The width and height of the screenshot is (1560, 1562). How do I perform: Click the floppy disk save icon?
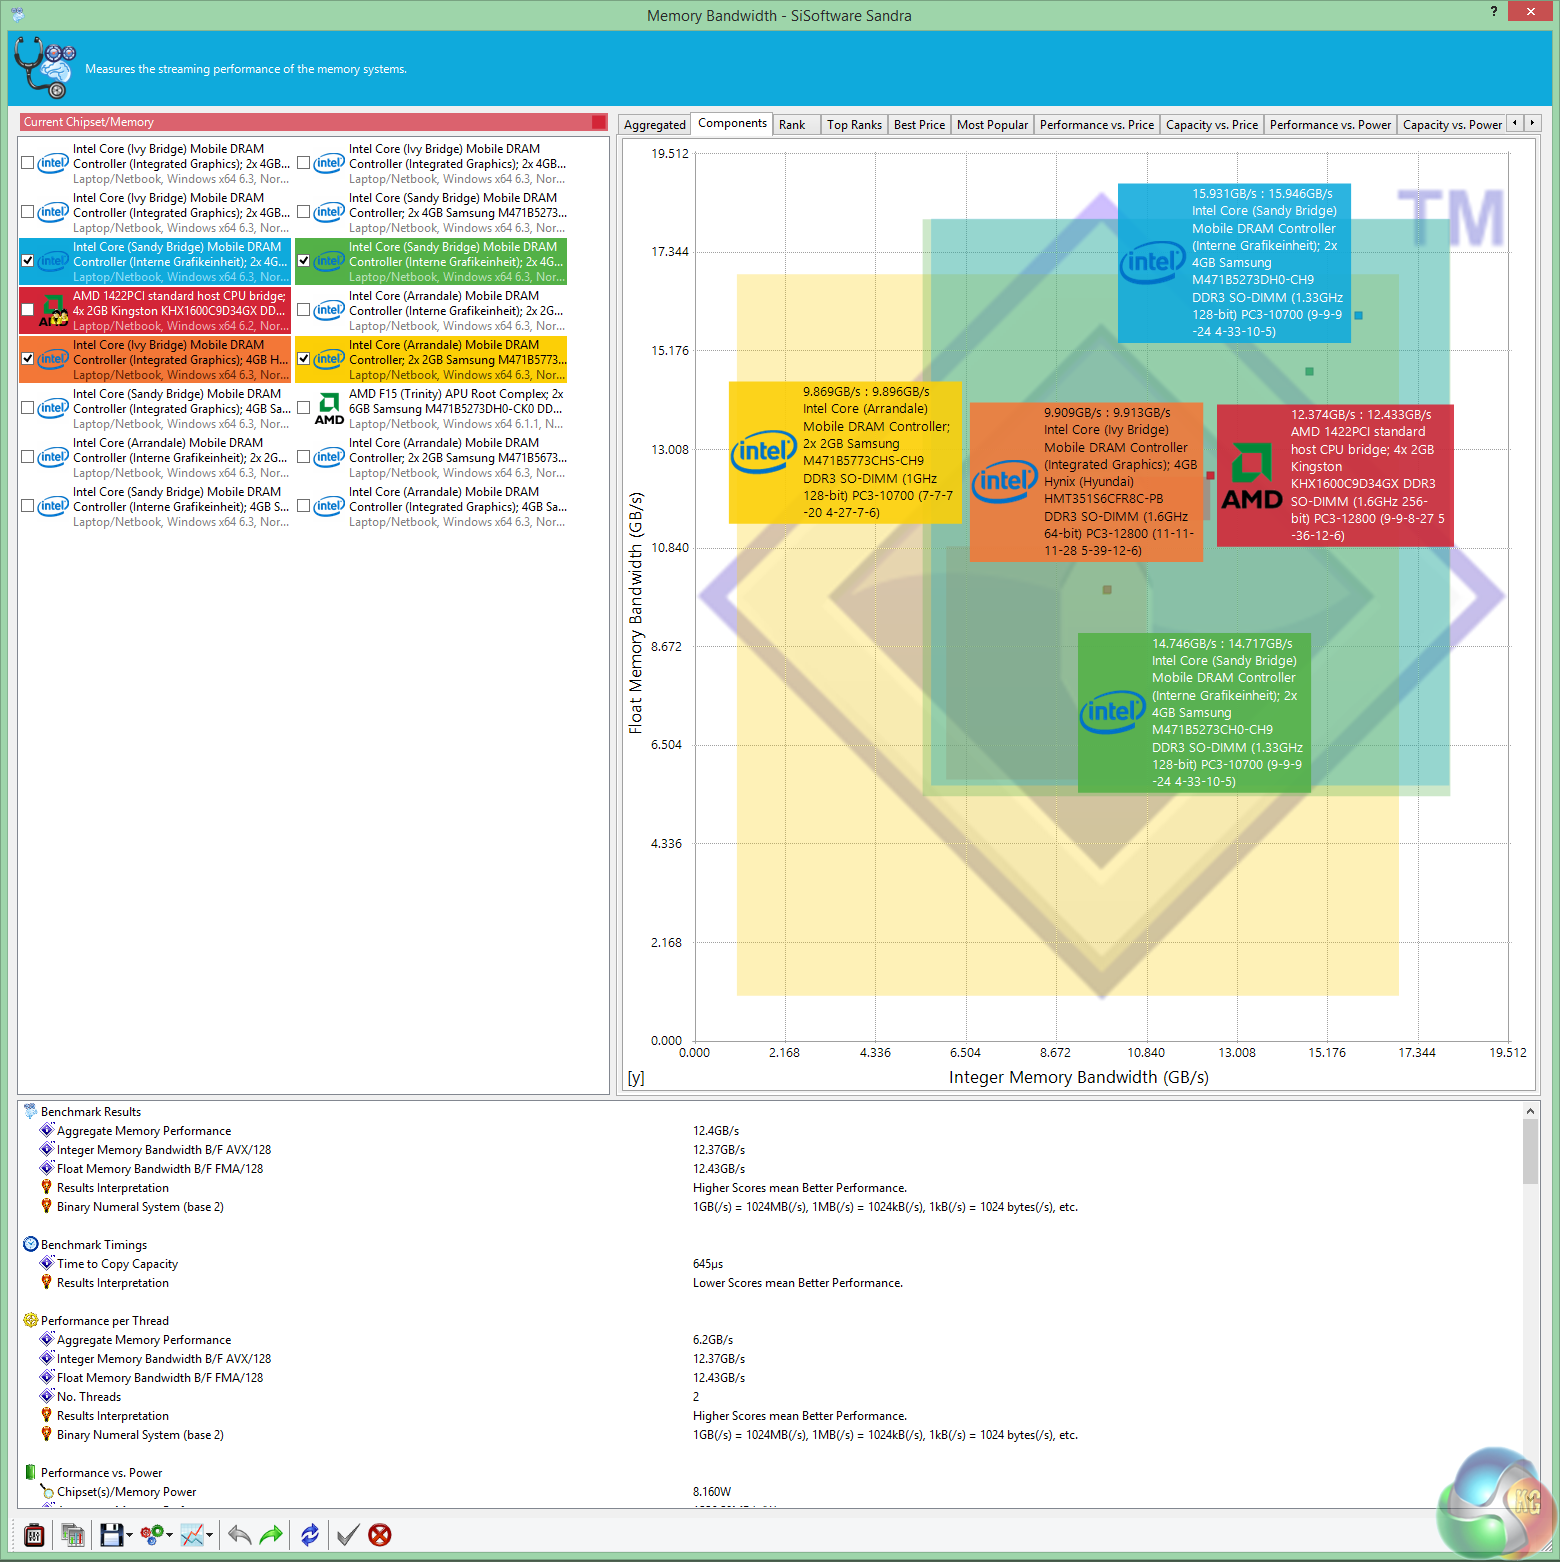click(x=111, y=1534)
